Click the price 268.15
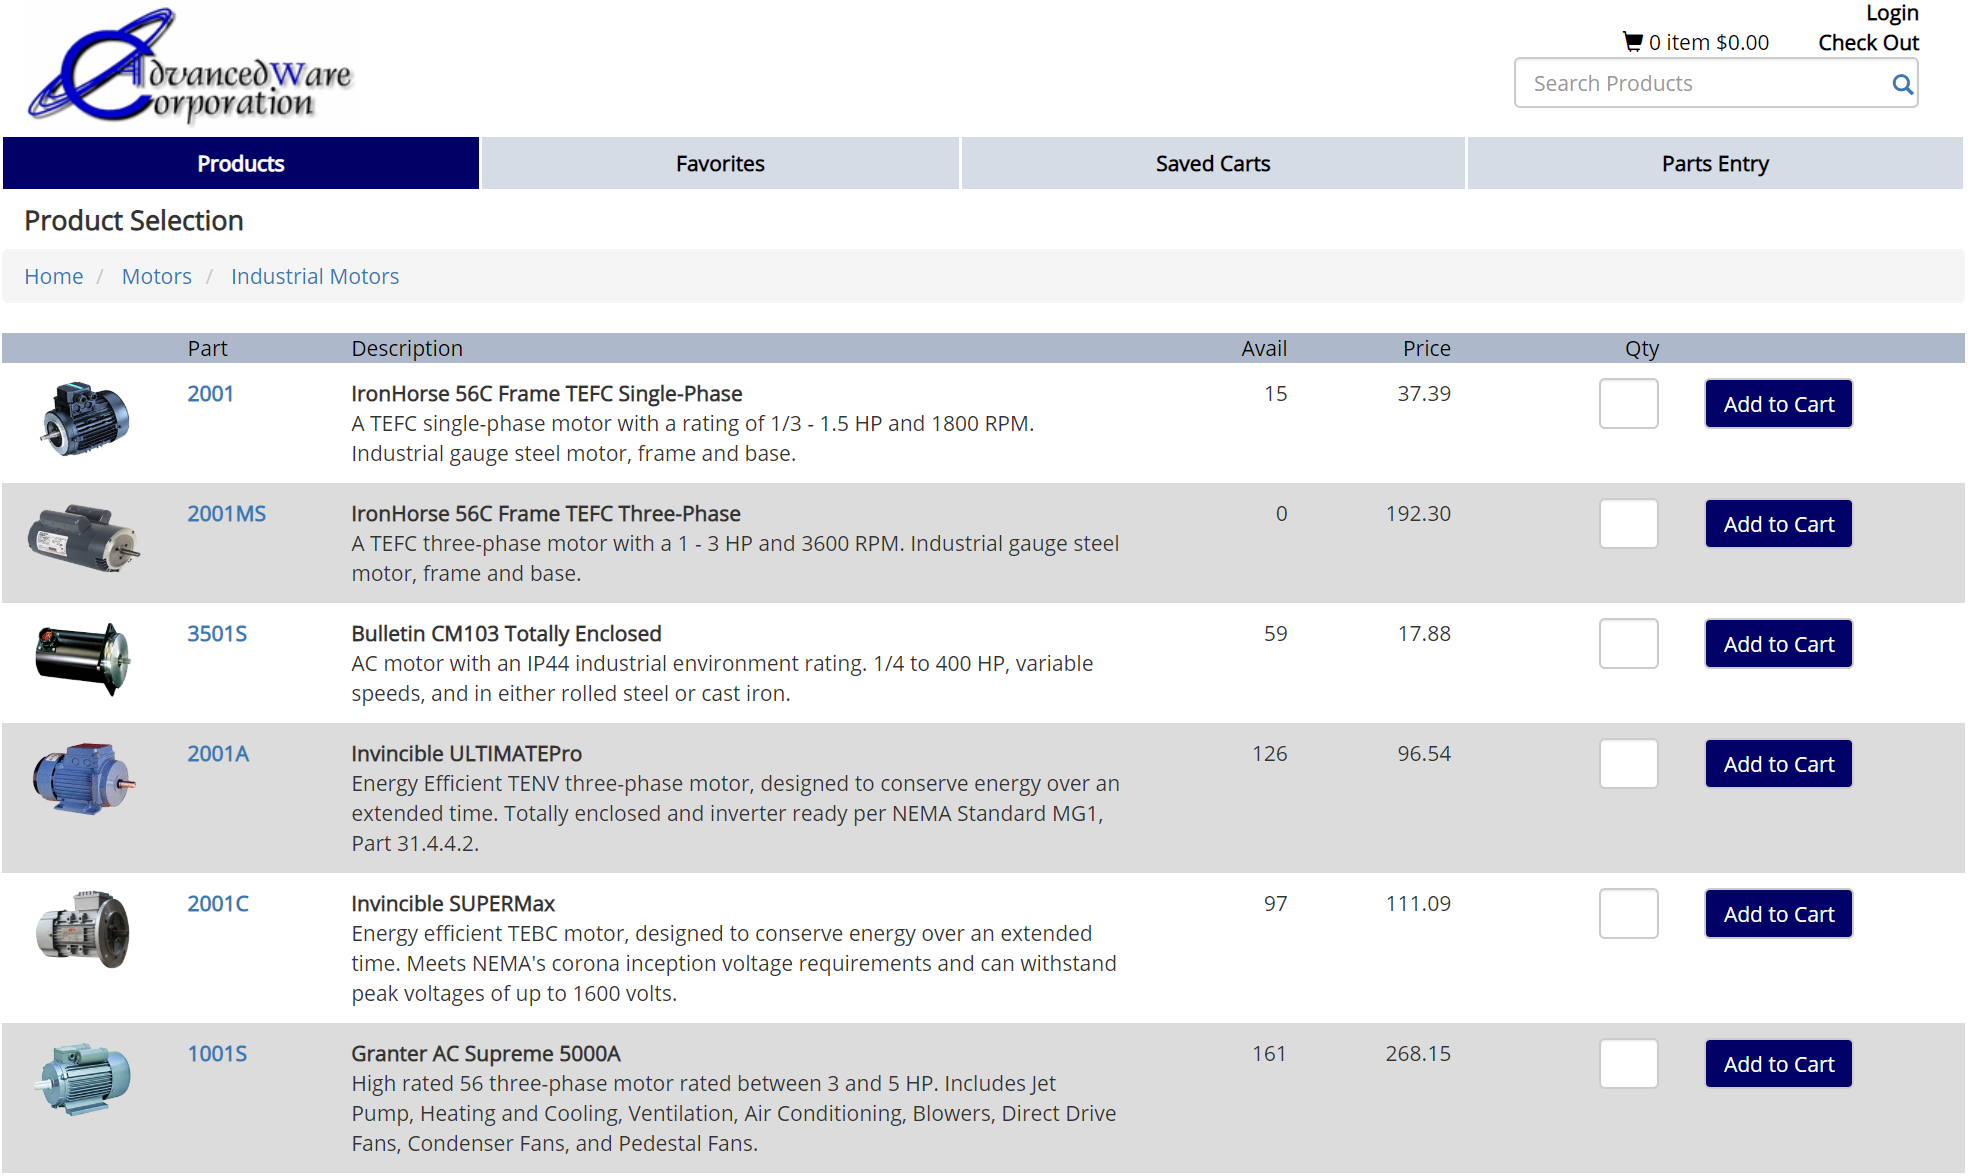The width and height of the screenshot is (1968, 1176). click(1418, 1054)
